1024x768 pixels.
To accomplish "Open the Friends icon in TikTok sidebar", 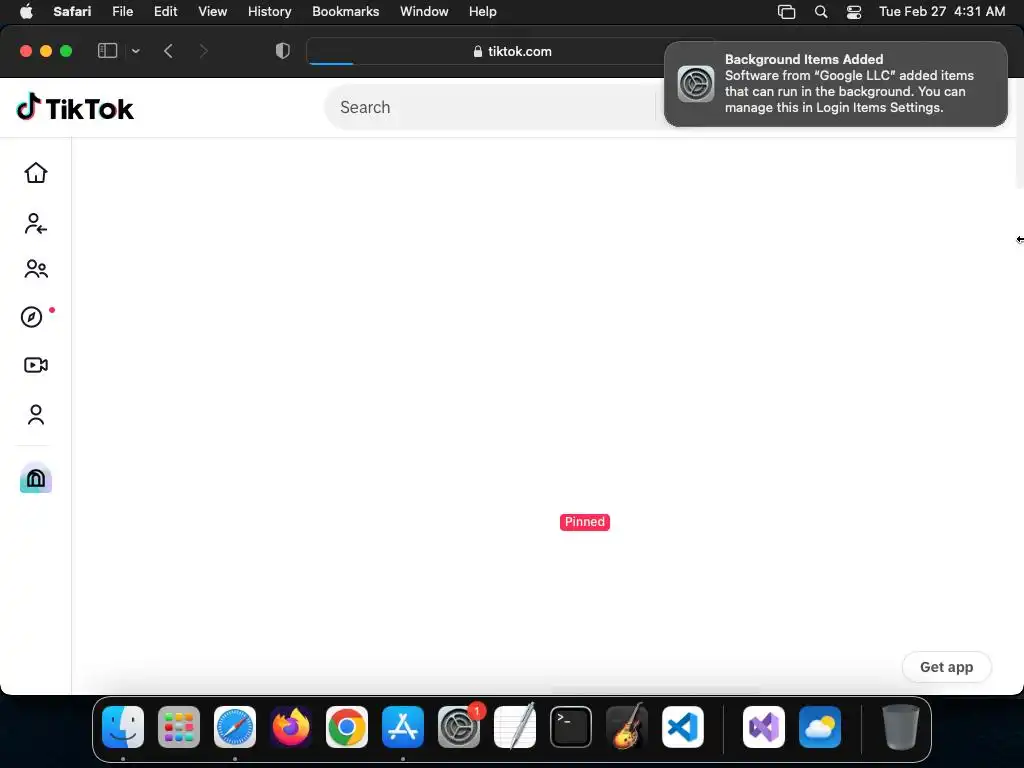I will click(x=36, y=269).
